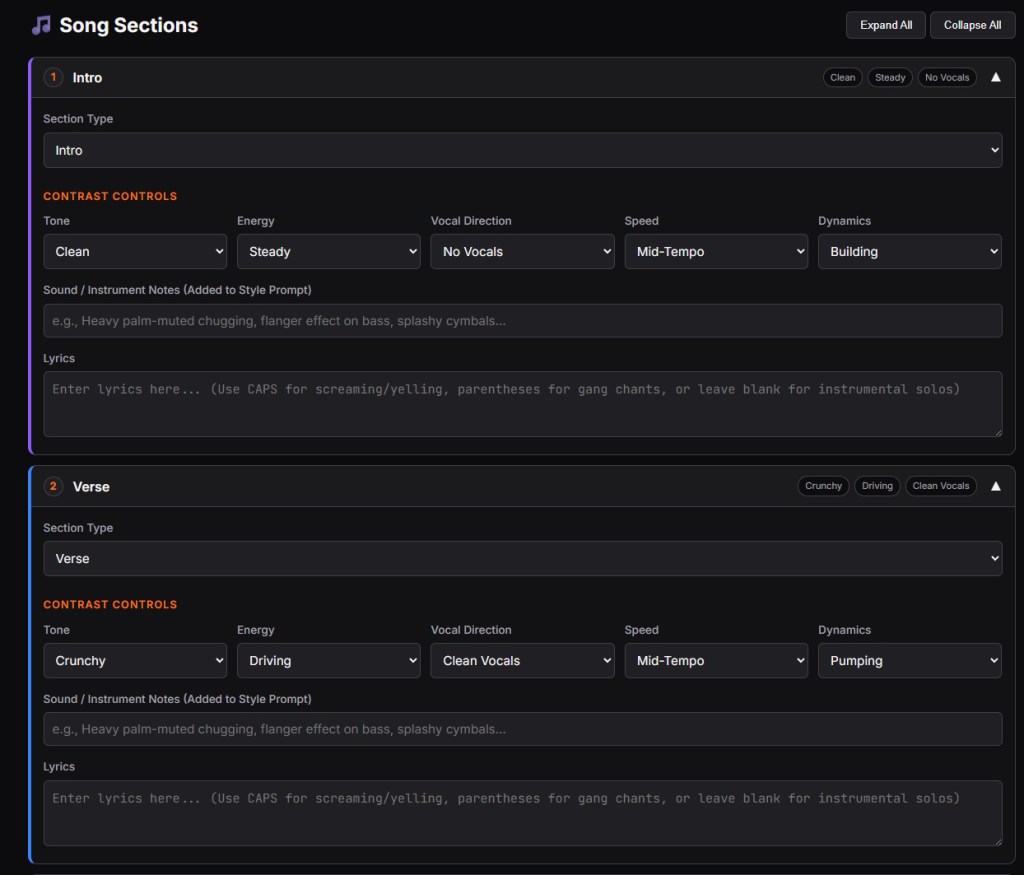Click the Driving tag in Verse header
The height and width of the screenshot is (875, 1024).
point(877,486)
